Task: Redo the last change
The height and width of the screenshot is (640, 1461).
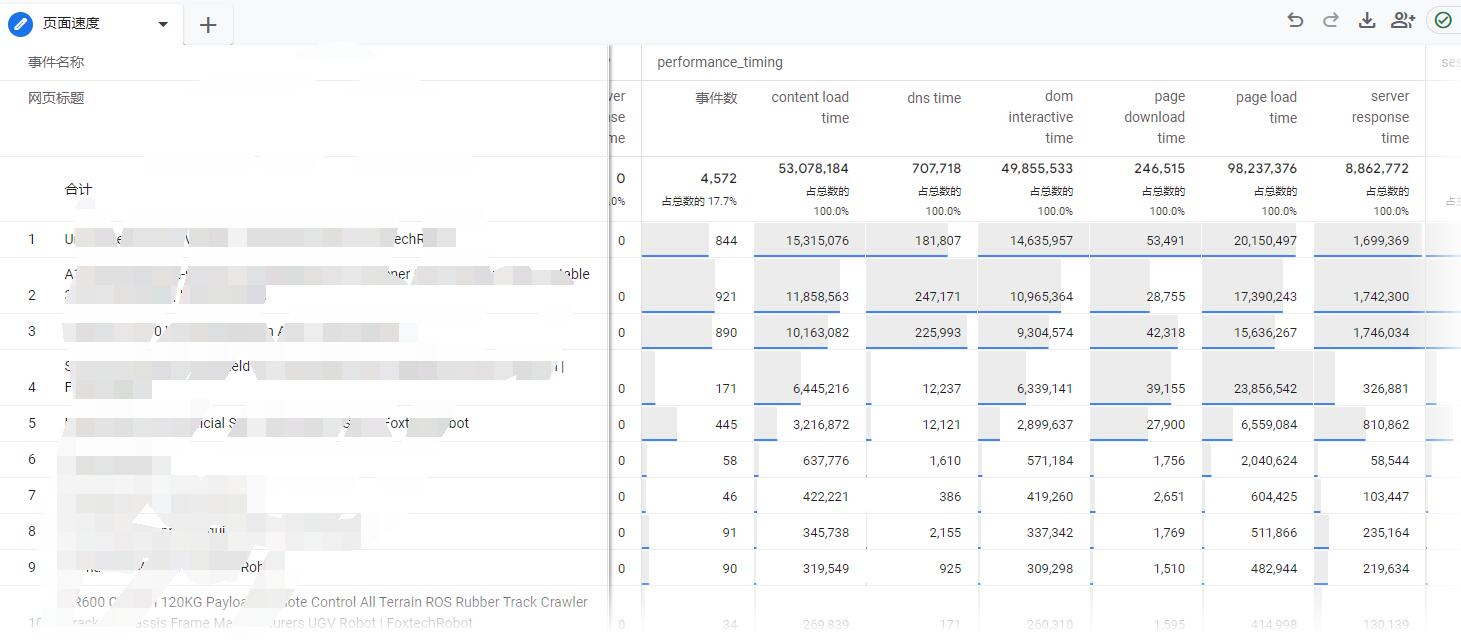Action: [1330, 19]
